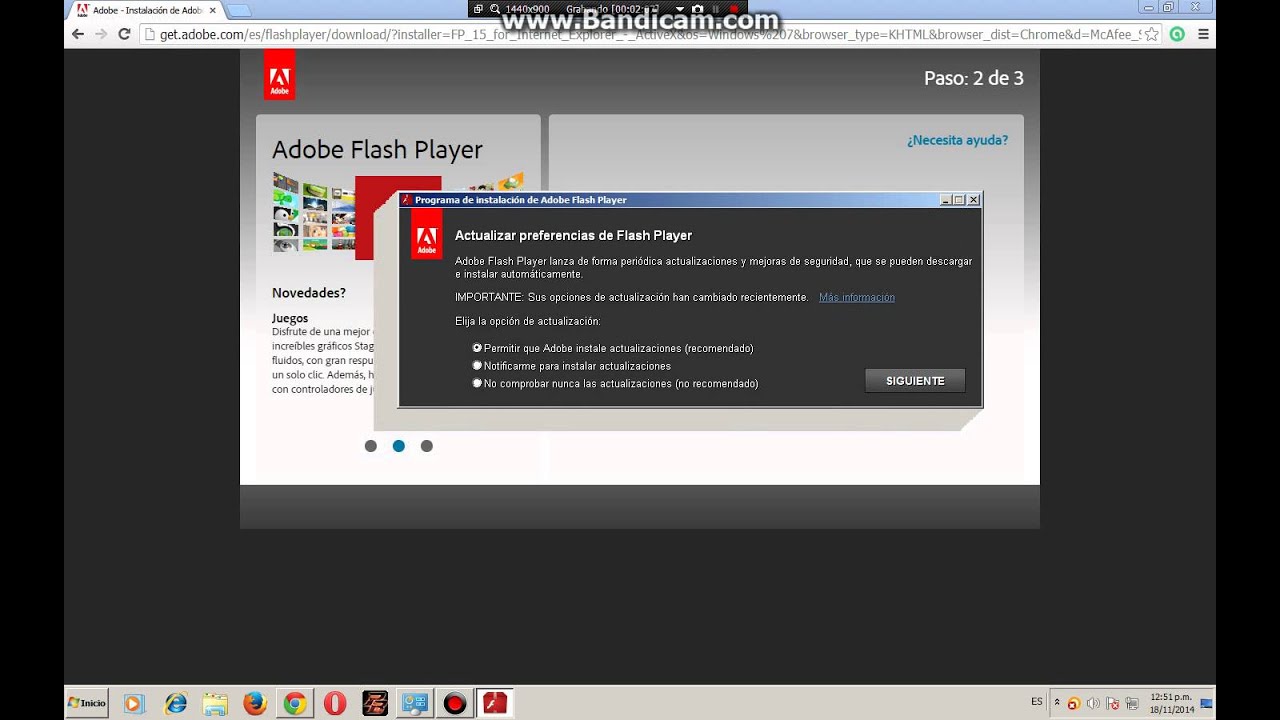Click the red-black app icon next to Opera

tap(375, 704)
